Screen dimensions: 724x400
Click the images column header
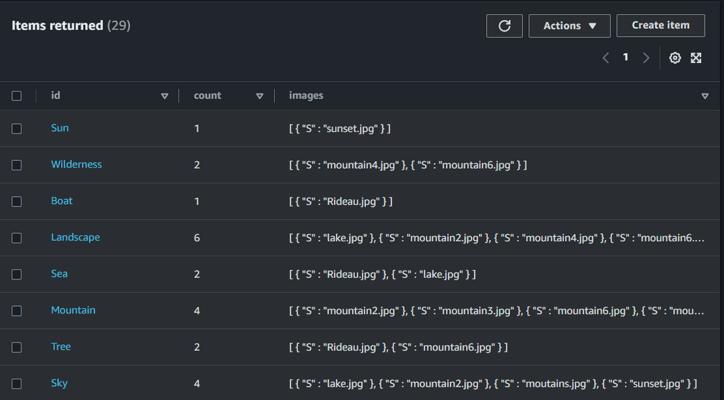click(x=306, y=96)
